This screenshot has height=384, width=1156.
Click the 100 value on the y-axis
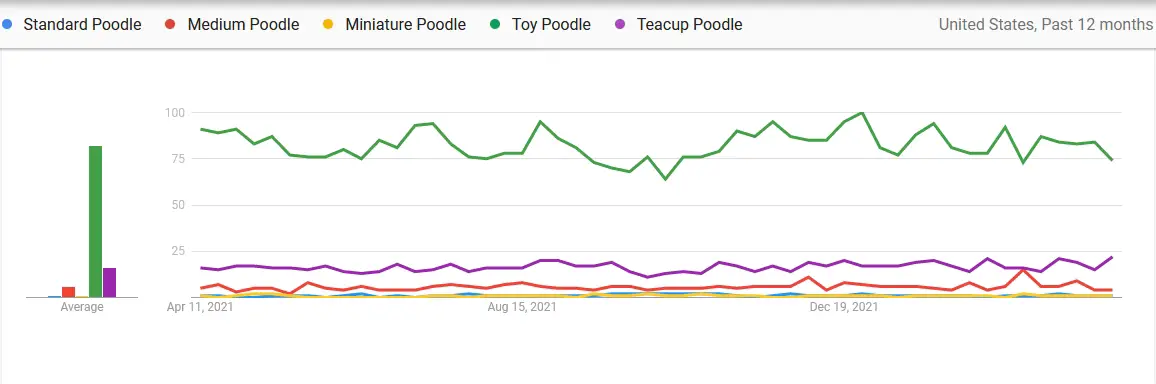[174, 113]
